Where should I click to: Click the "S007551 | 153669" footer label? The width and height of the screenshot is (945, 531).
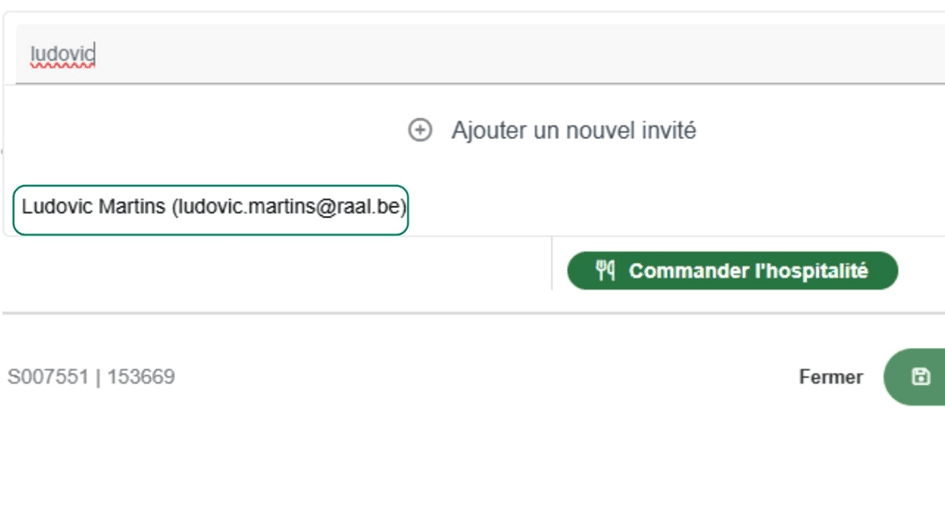click(91, 377)
